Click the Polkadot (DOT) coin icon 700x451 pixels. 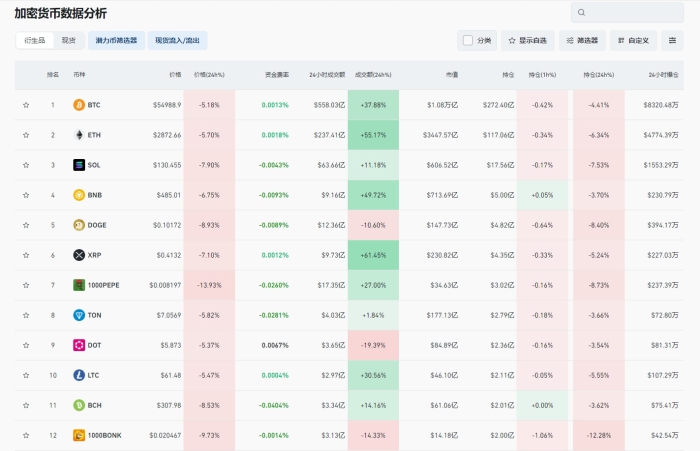[x=79, y=345]
